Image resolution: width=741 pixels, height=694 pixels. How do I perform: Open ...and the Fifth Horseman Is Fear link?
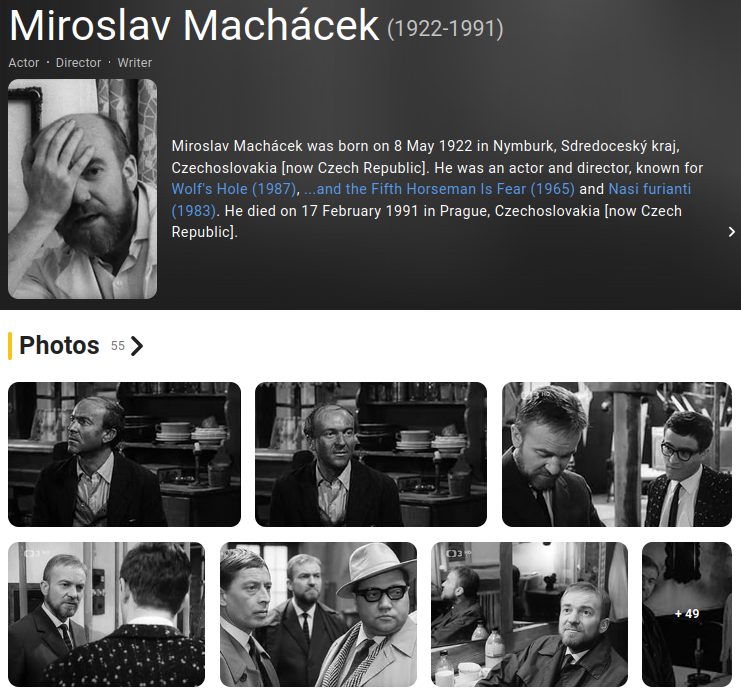(x=439, y=189)
